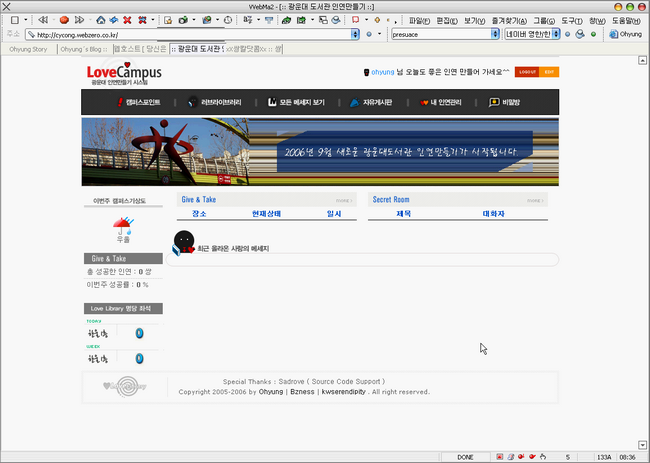Click the back navigation arrow in toolbar
This screenshot has width=650, height=463.
tap(42, 19)
